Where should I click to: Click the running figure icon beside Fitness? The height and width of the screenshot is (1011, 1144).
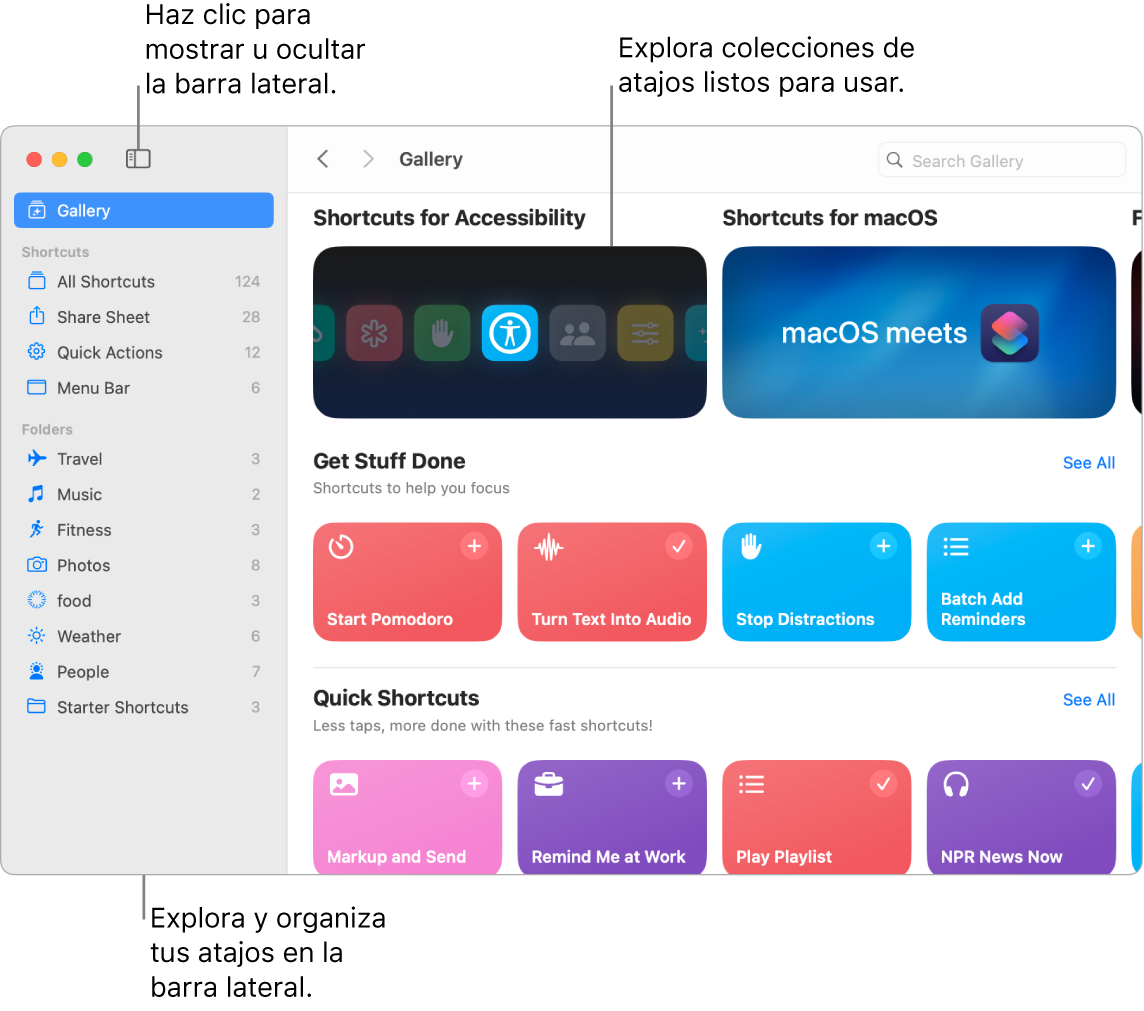pyautogui.click(x=36, y=530)
